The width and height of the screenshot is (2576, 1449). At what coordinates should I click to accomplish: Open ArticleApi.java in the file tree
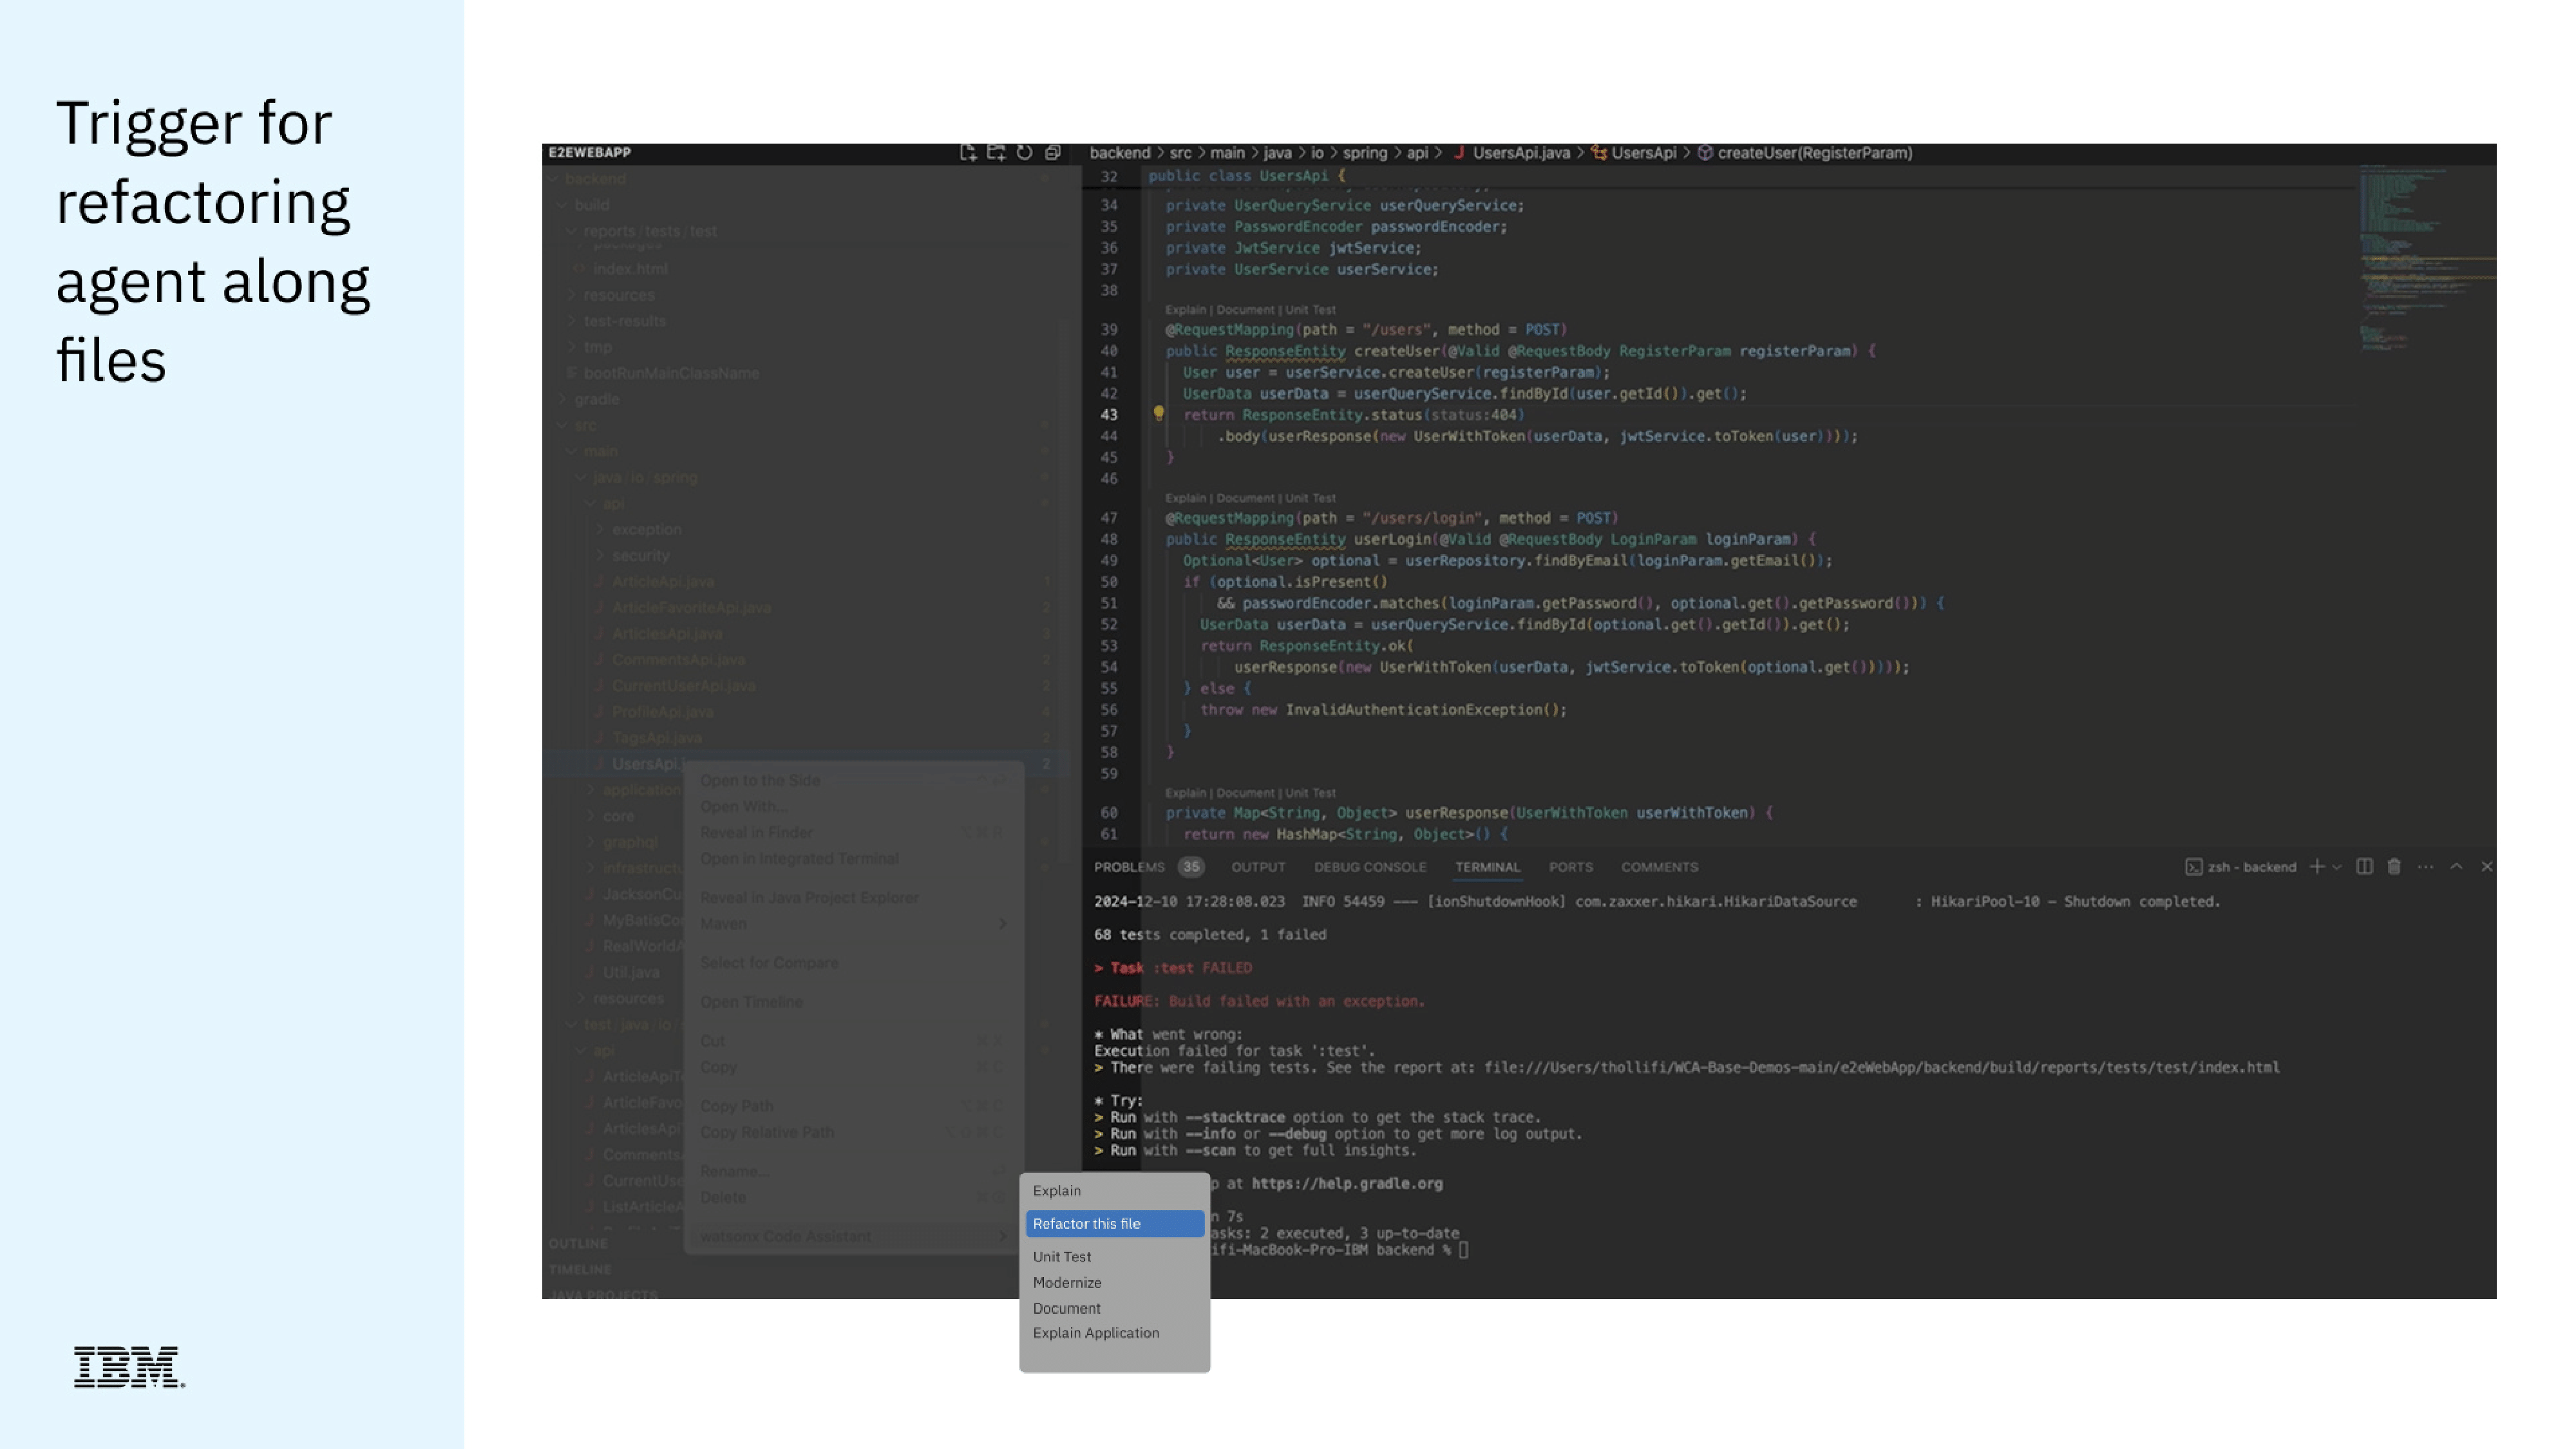662,581
